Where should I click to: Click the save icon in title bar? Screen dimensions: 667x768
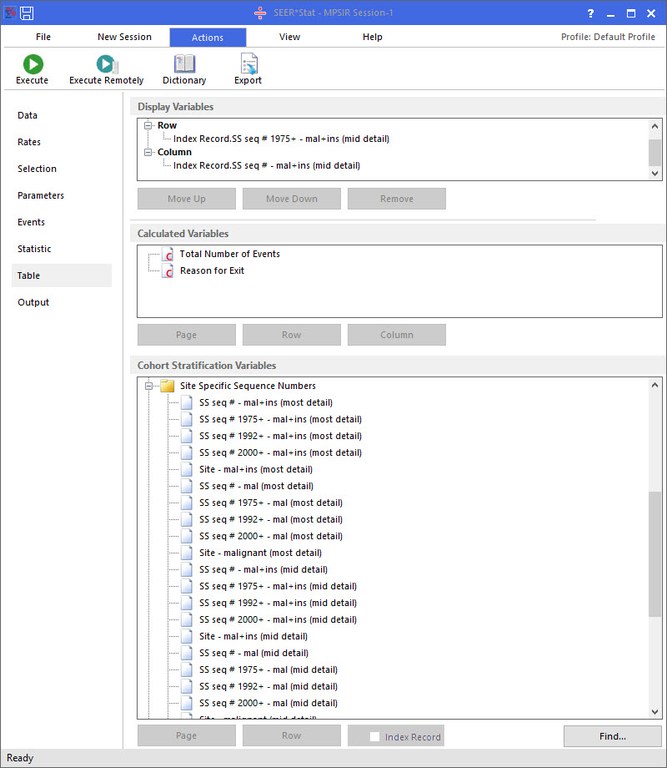pos(27,13)
